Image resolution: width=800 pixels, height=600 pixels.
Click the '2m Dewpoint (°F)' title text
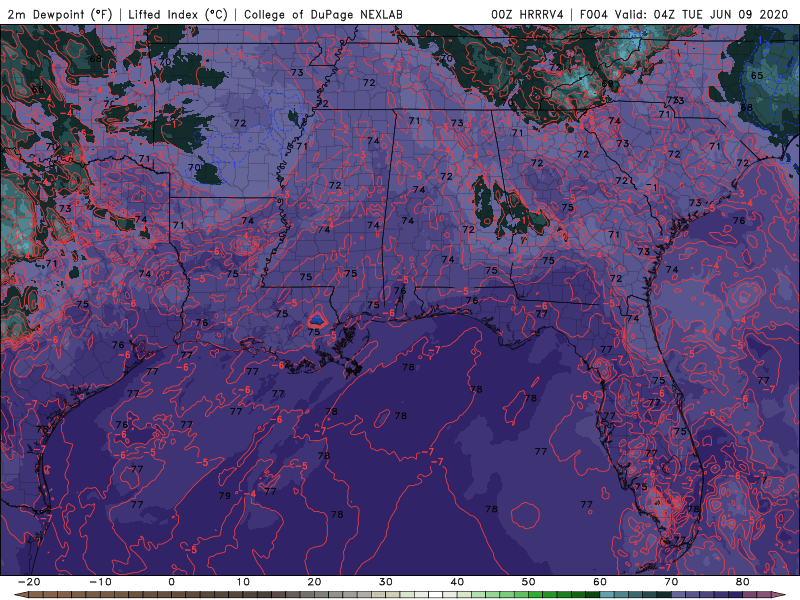(x=60, y=14)
